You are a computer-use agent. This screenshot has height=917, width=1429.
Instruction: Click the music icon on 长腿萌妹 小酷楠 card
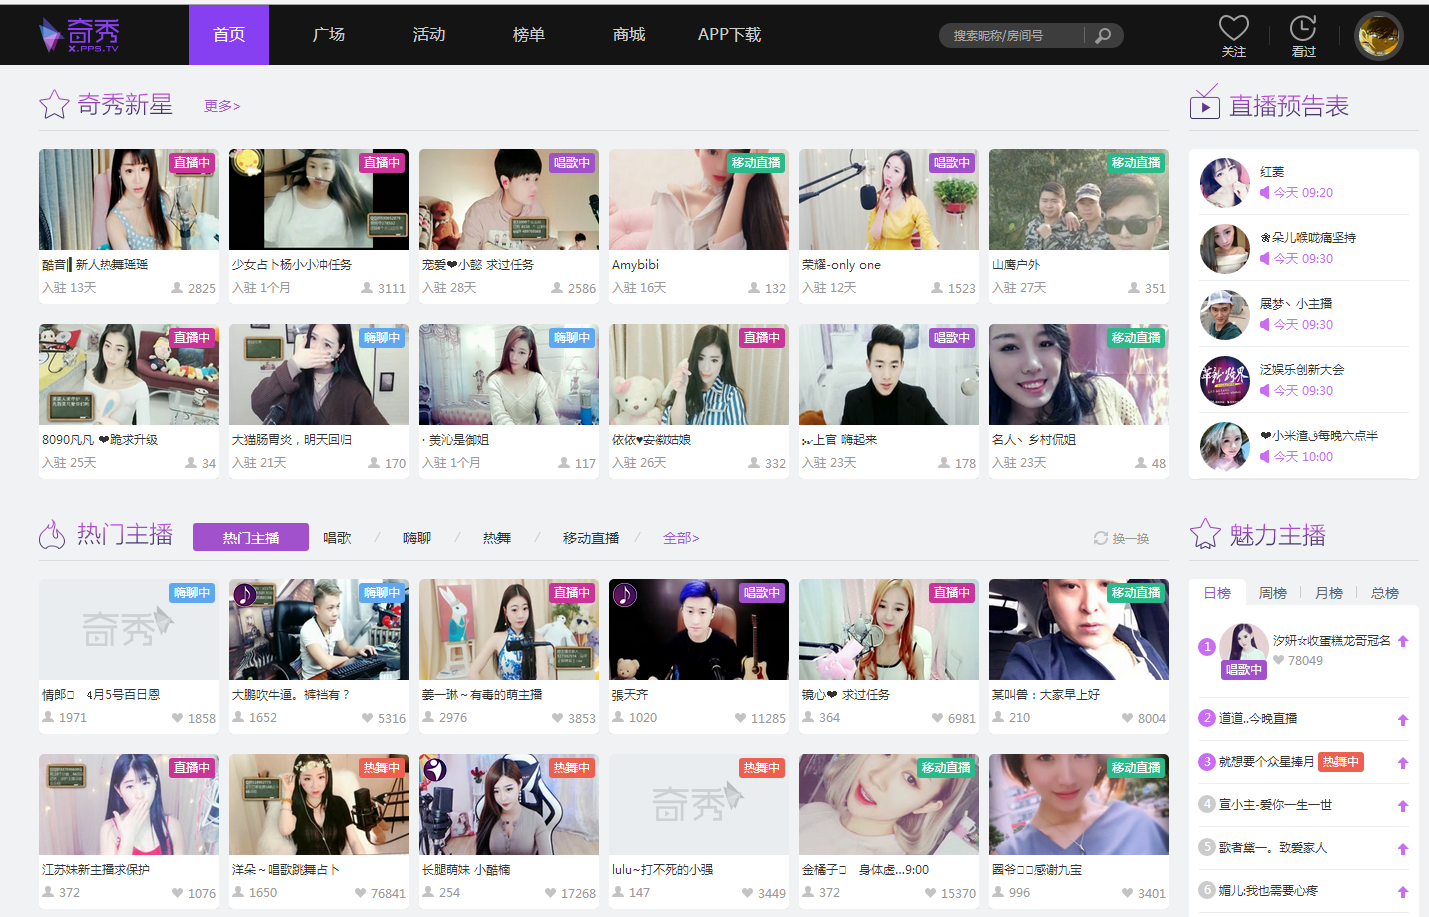[x=434, y=769]
